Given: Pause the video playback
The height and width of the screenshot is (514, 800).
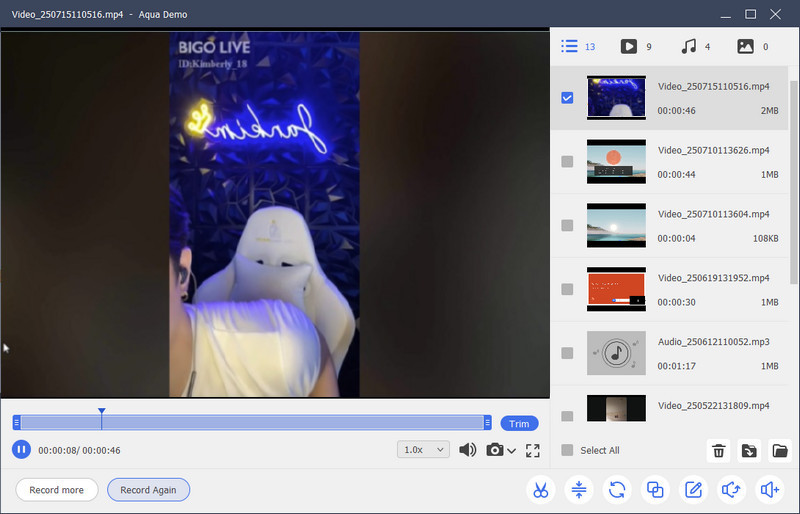Looking at the screenshot, I should tap(21, 450).
